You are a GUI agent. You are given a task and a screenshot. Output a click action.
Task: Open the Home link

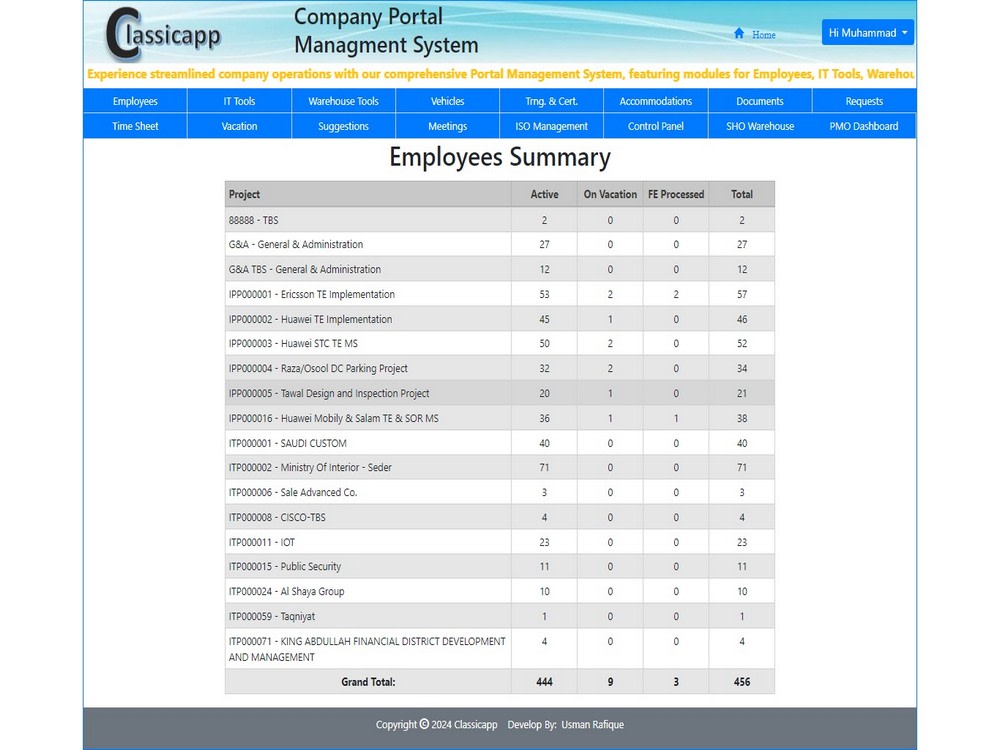[763, 35]
